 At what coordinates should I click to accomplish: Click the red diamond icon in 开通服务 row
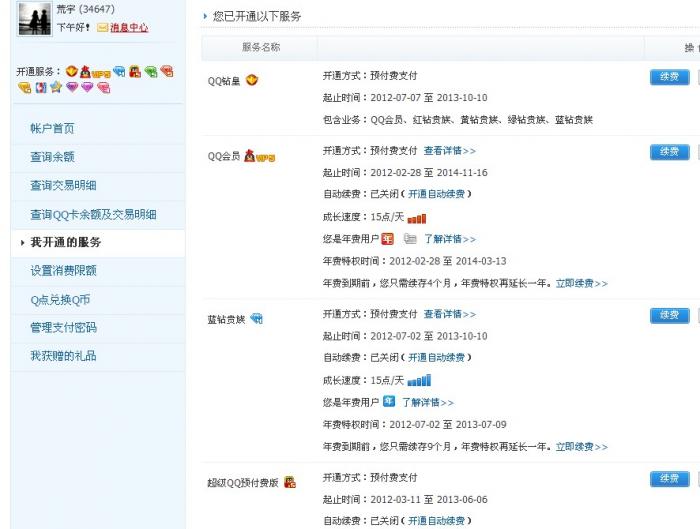pos(167,71)
